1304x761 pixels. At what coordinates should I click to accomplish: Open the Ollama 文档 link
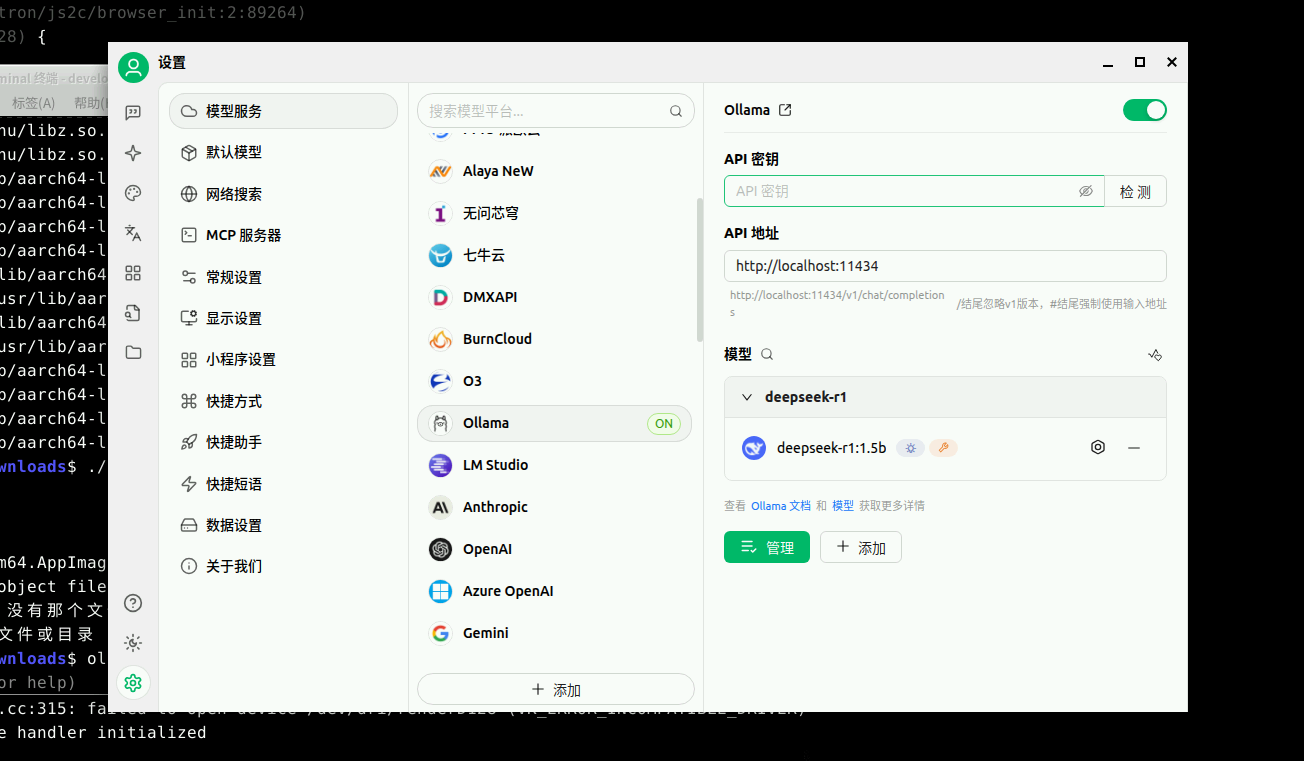pyautogui.click(x=781, y=506)
